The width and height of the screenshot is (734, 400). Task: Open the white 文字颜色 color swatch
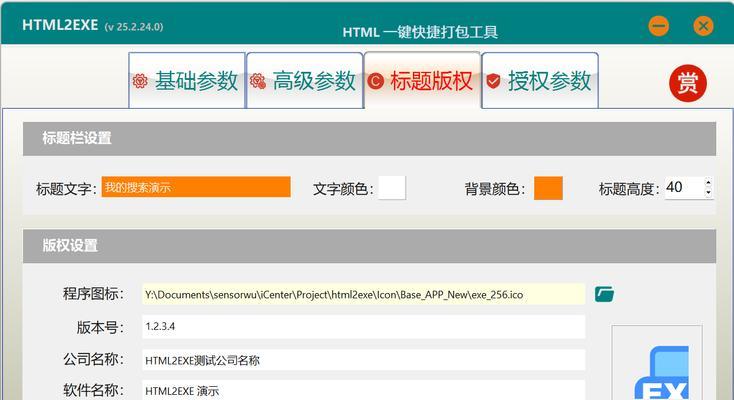[392, 188]
